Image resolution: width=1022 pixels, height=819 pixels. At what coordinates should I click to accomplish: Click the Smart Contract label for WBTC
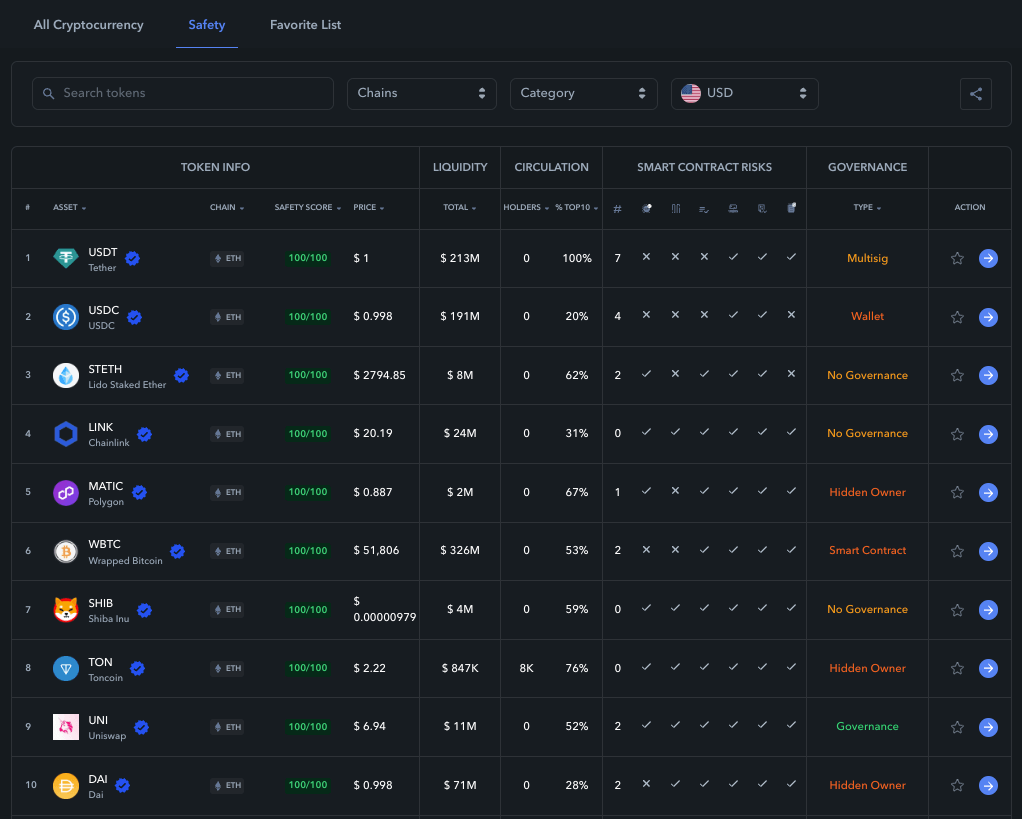[867, 551]
